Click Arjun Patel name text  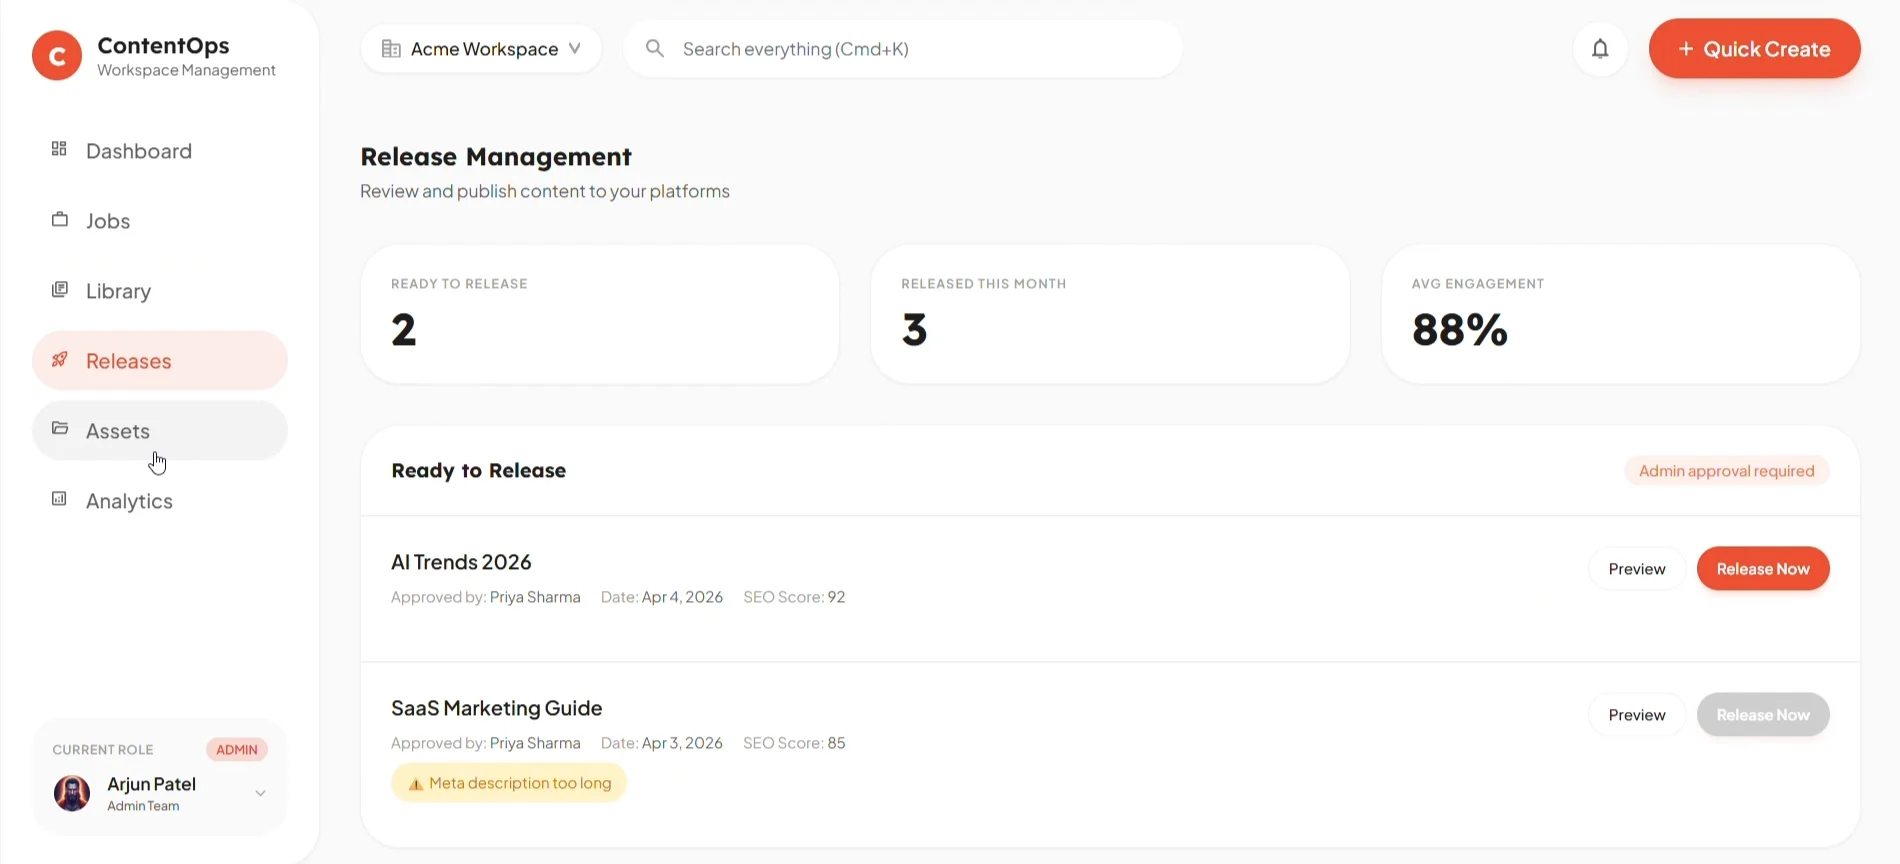pos(151,784)
